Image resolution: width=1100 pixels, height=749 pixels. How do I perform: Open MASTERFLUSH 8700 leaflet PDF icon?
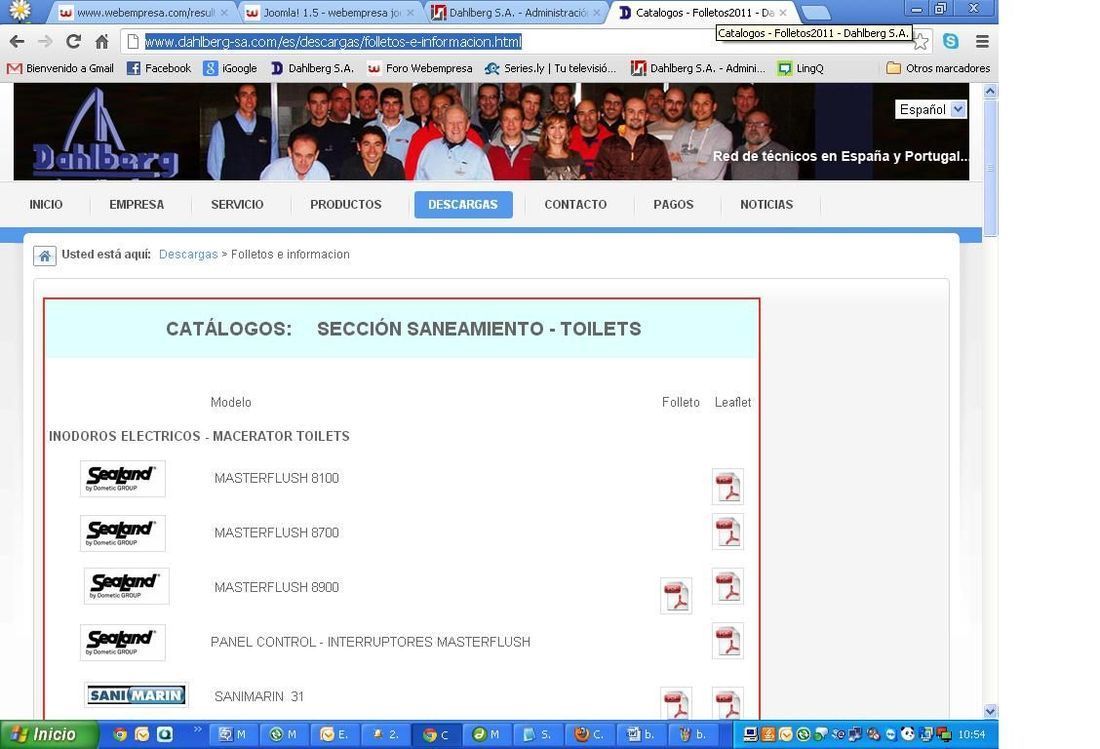point(727,532)
